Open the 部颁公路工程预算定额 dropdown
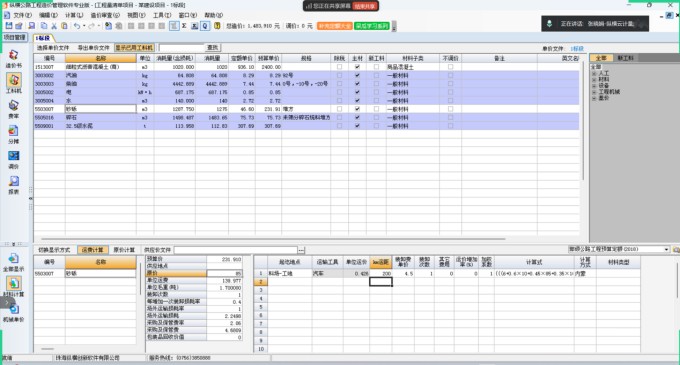 [x=619, y=249]
